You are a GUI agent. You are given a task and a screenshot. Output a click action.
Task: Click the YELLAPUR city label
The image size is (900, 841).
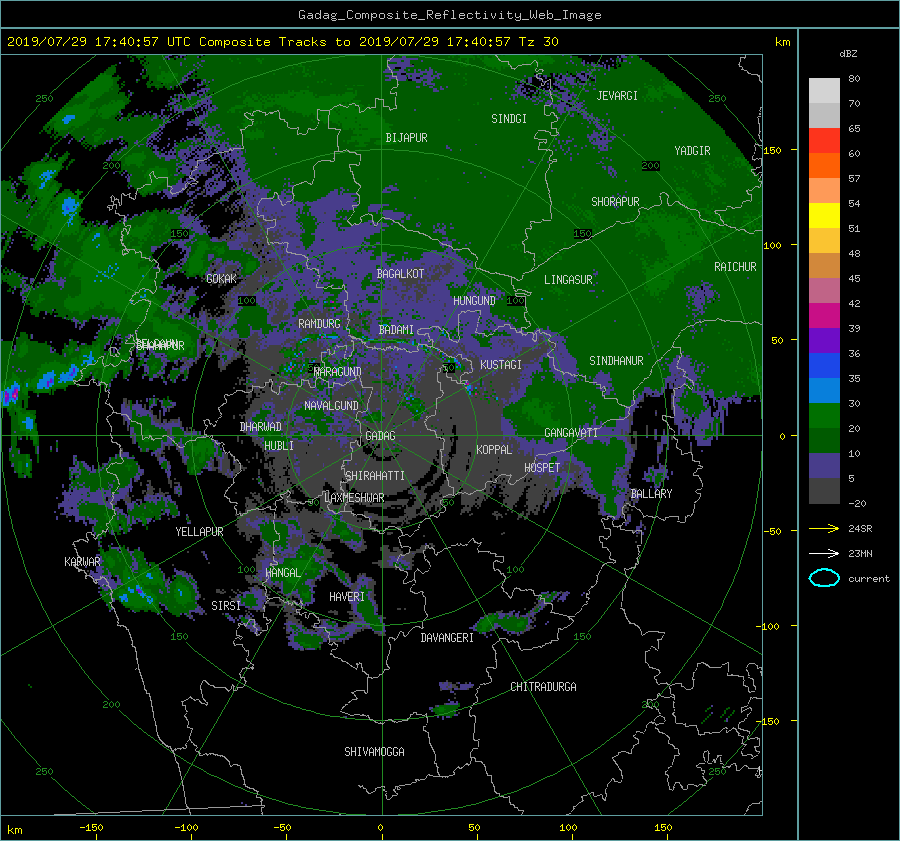[199, 532]
